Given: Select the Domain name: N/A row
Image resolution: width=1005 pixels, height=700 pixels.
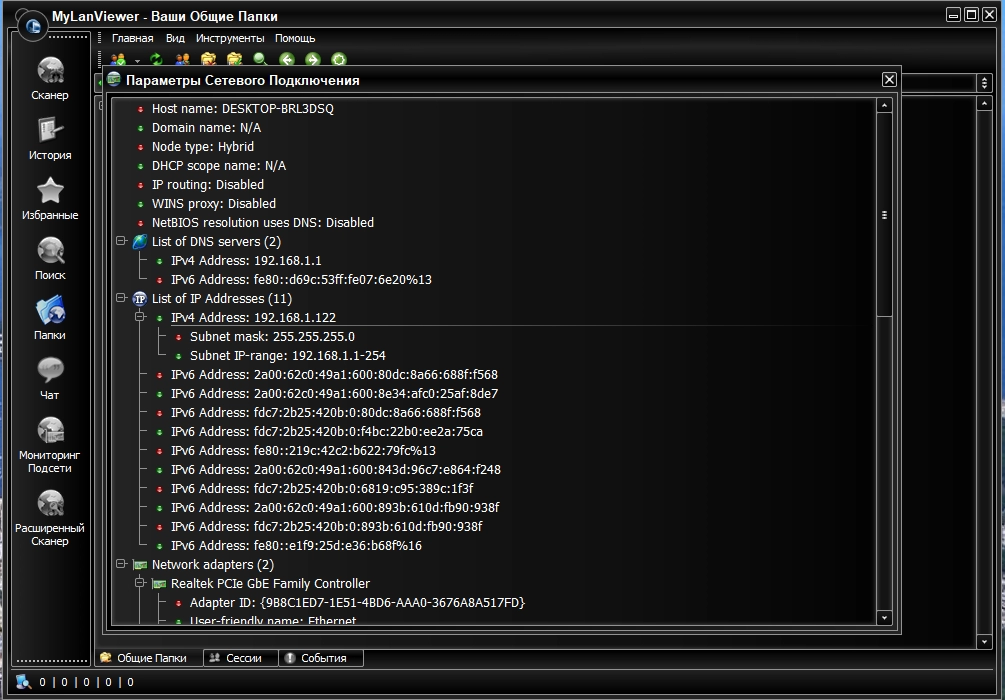Looking at the screenshot, I should click(x=206, y=128).
